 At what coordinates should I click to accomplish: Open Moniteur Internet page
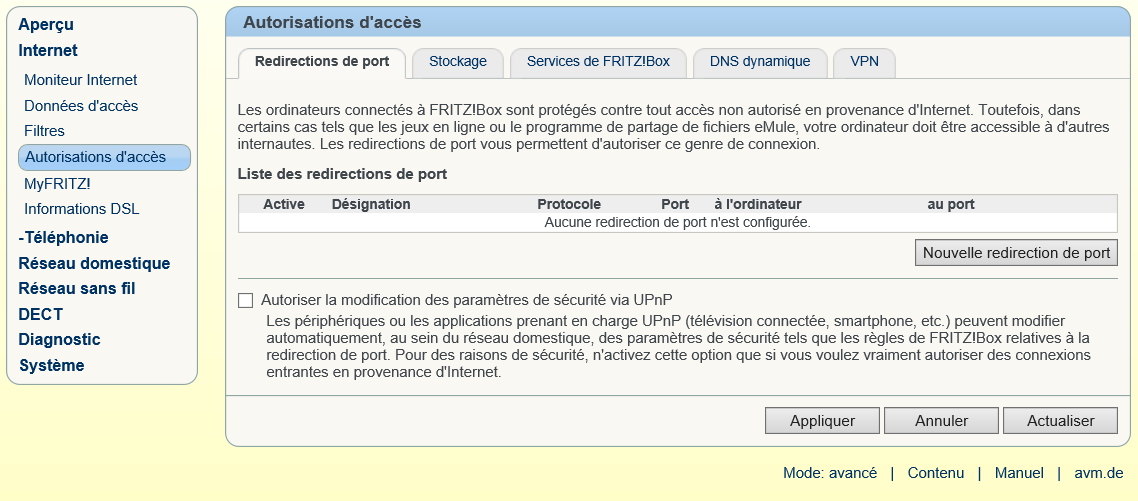(81, 80)
